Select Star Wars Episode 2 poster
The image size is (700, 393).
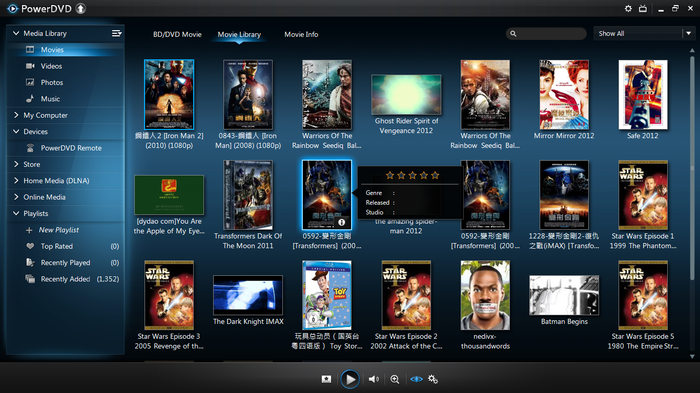[406, 295]
